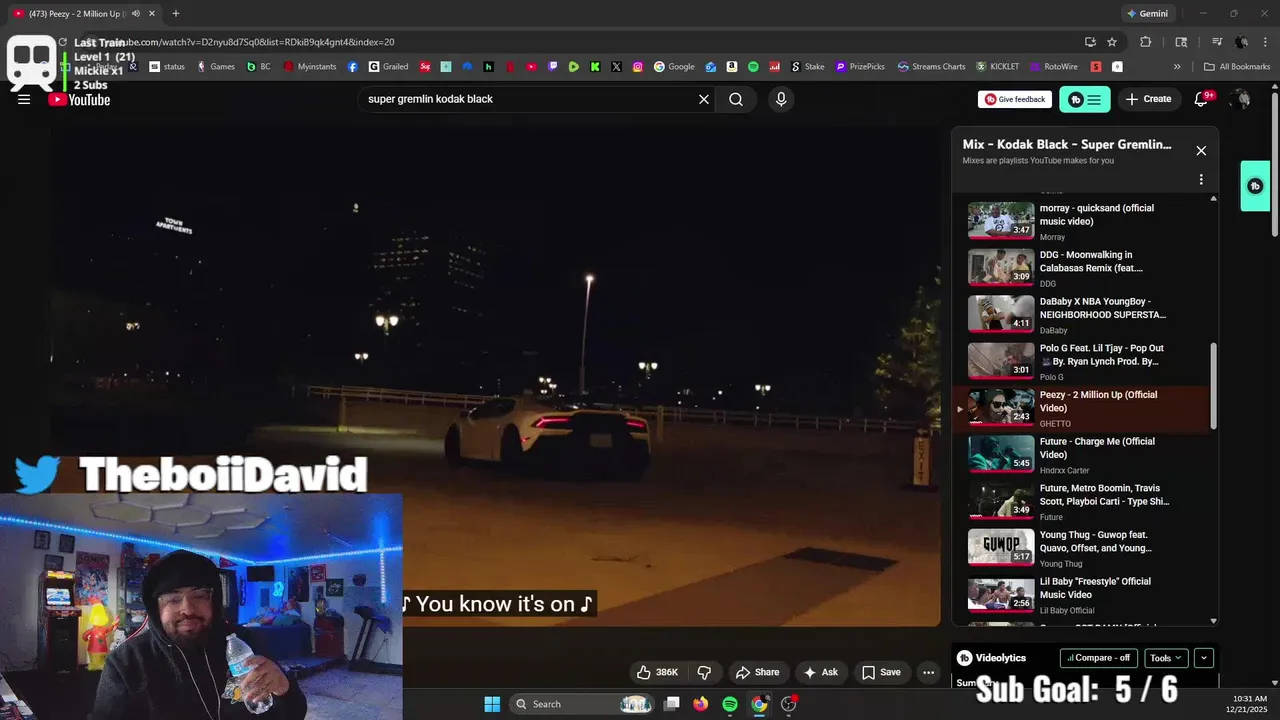Screen dimensions: 1280x720
Task: Open the Instagram bookmark icon
Action: coord(638,66)
